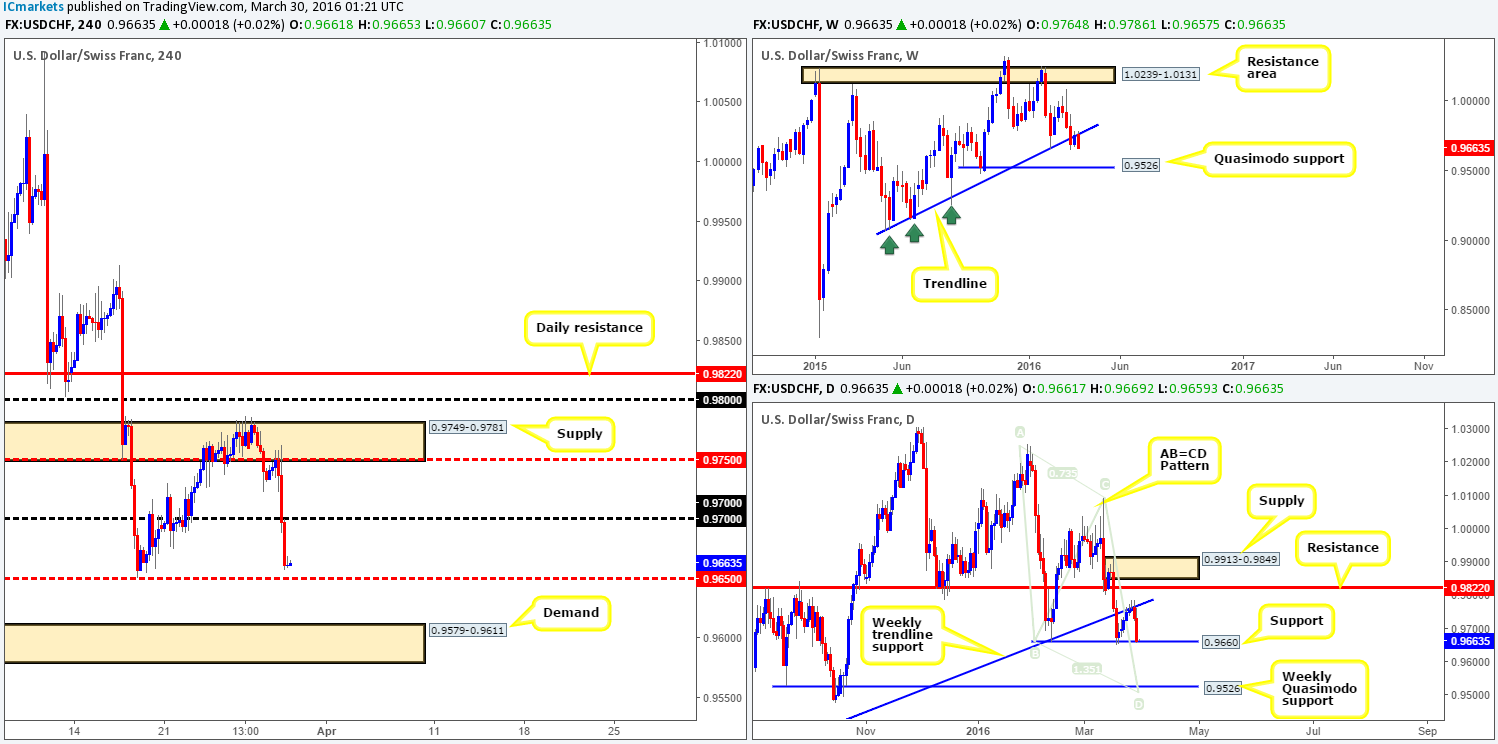This screenshot has width=1498, height=744.
Task: Select the FX:USDCHF, 240 symbol title
Action: point(54,23)
